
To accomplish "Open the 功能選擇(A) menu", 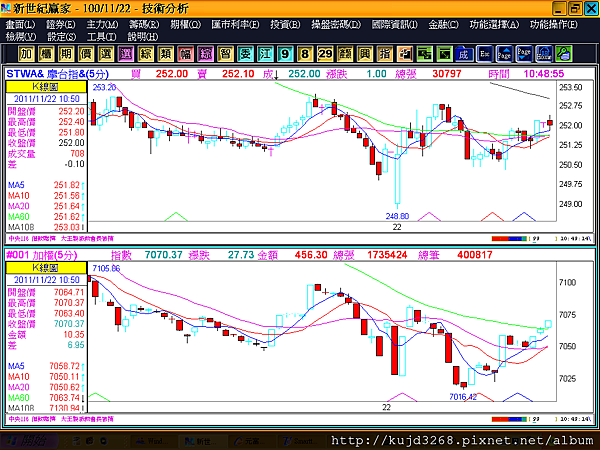I will pos(494,24).
